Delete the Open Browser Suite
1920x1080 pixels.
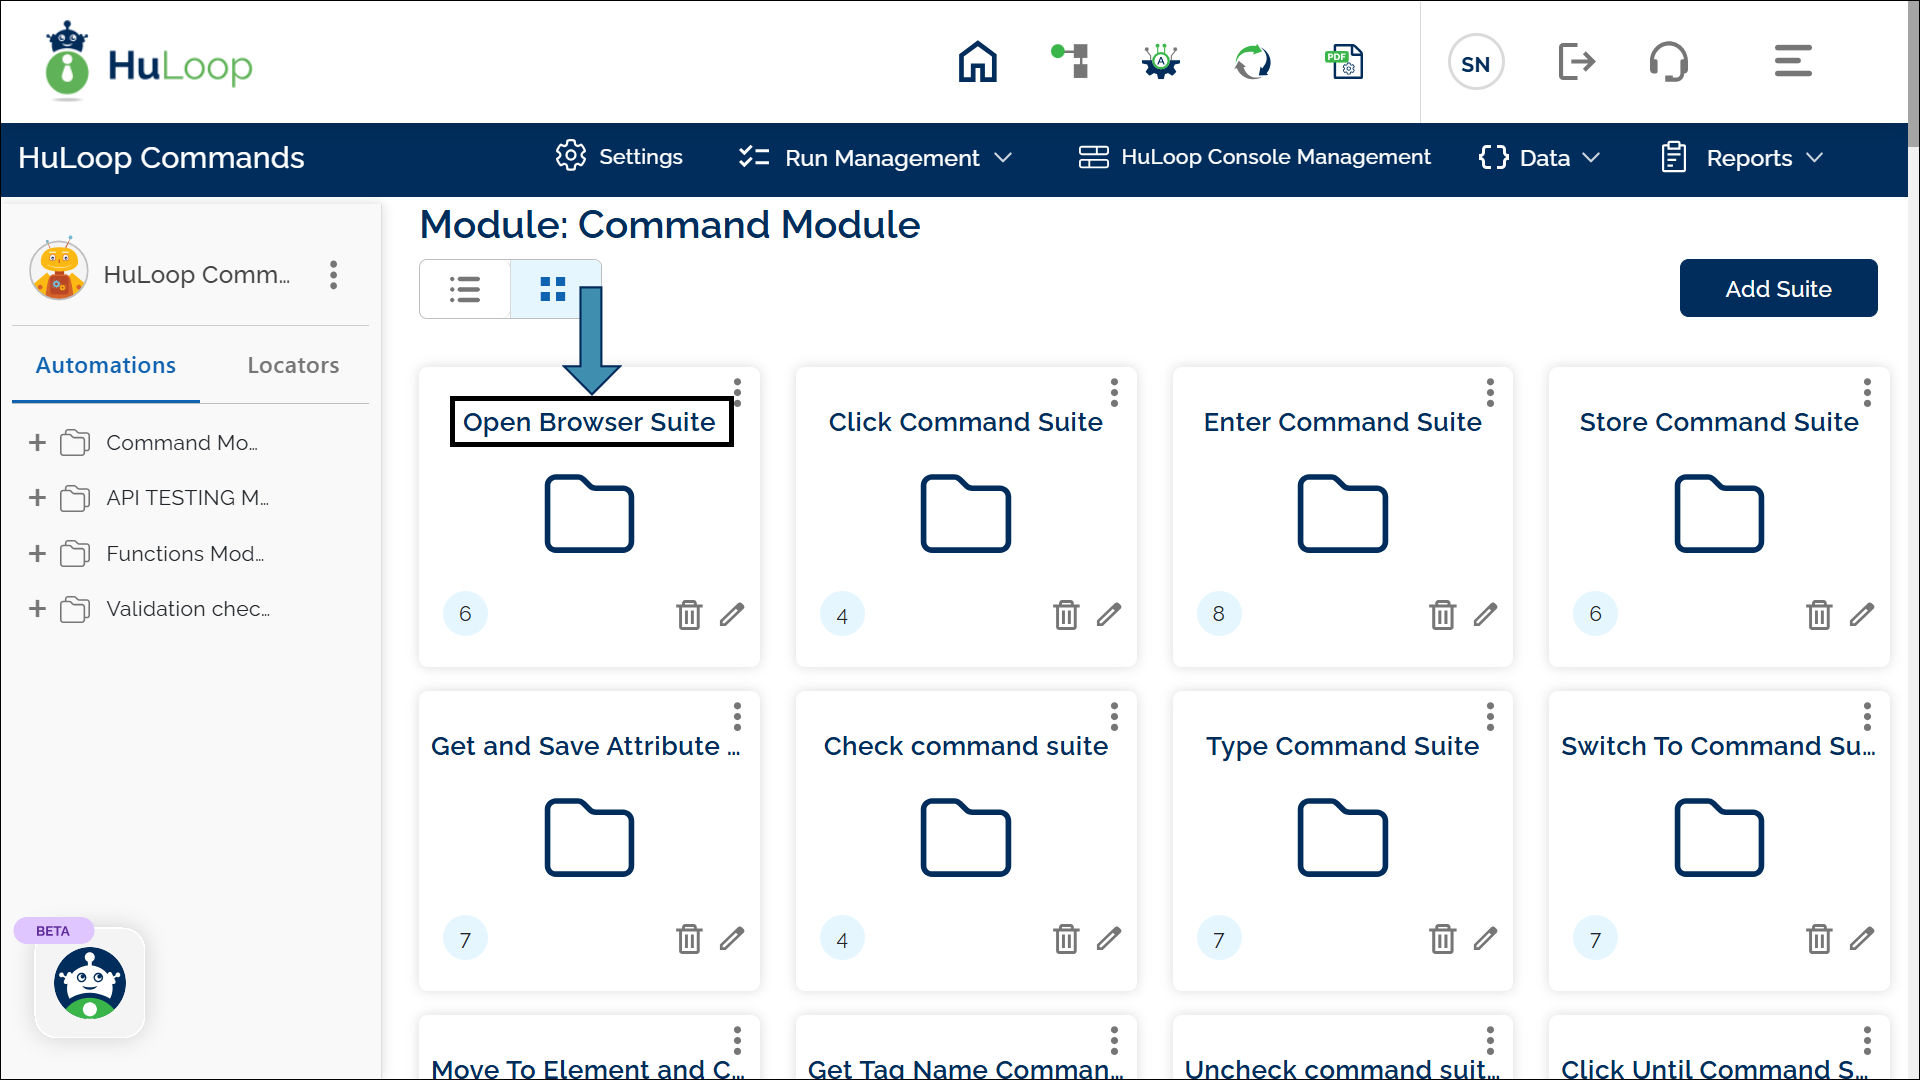[x=689, y=614]
